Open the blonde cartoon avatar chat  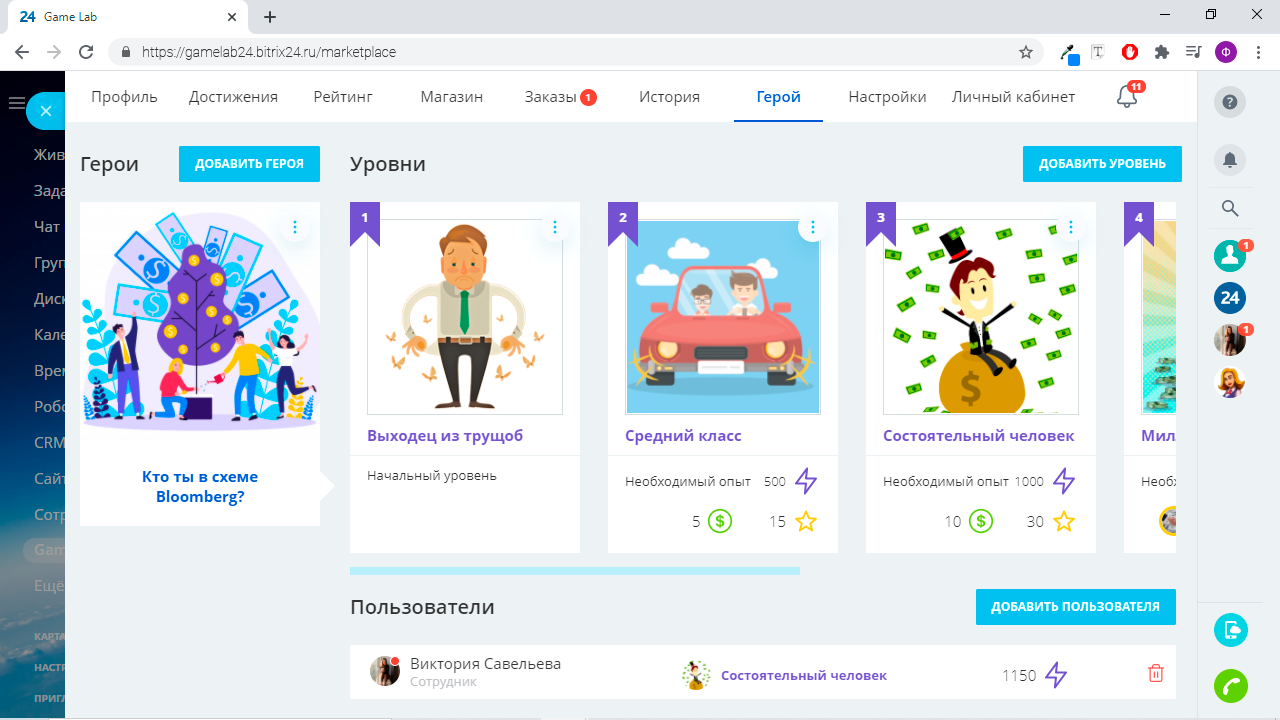click(1230, 382)
